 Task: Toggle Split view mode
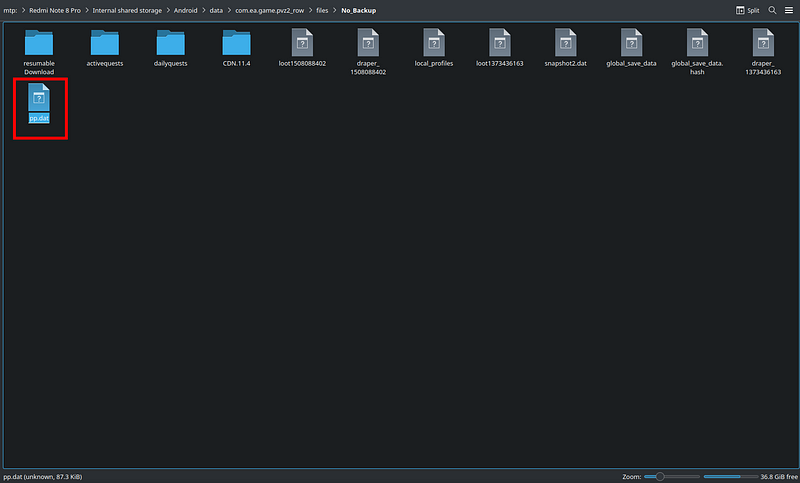(747, 10)
